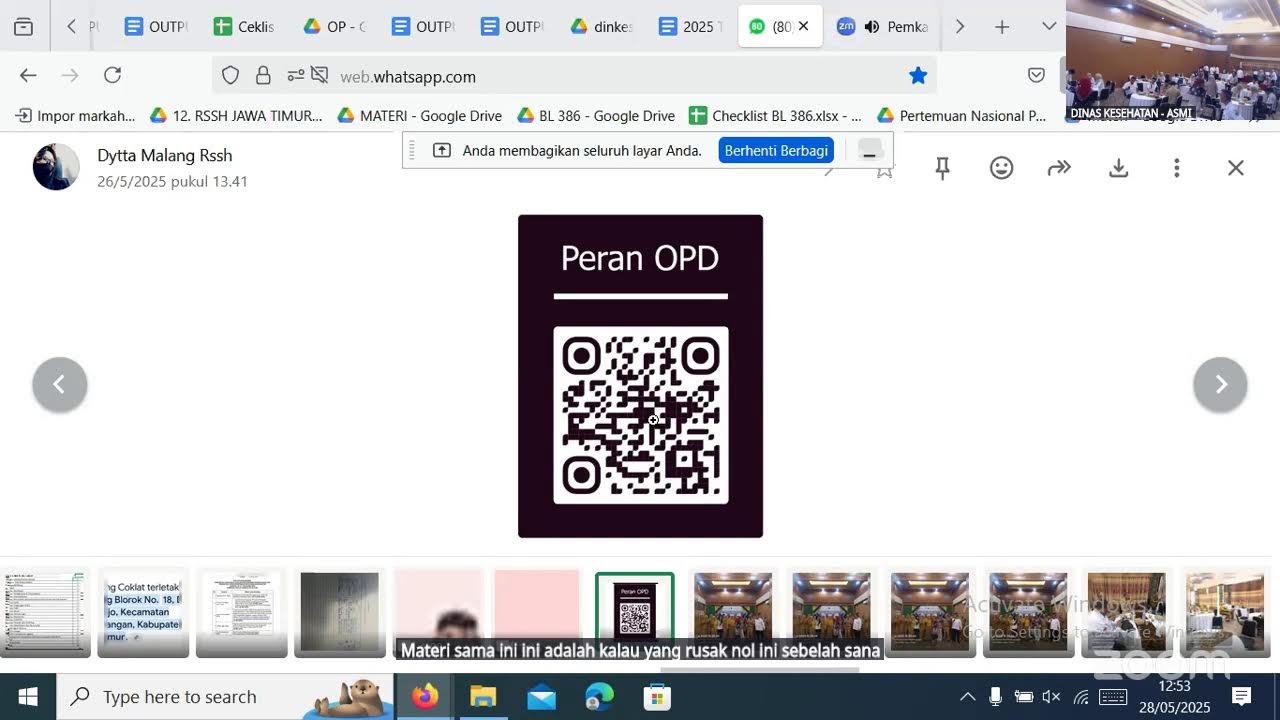The width and height of the screenshot is (1280, 720).
Task: Pin the viewed WhatsApp image message
Action: coord(942,168)
